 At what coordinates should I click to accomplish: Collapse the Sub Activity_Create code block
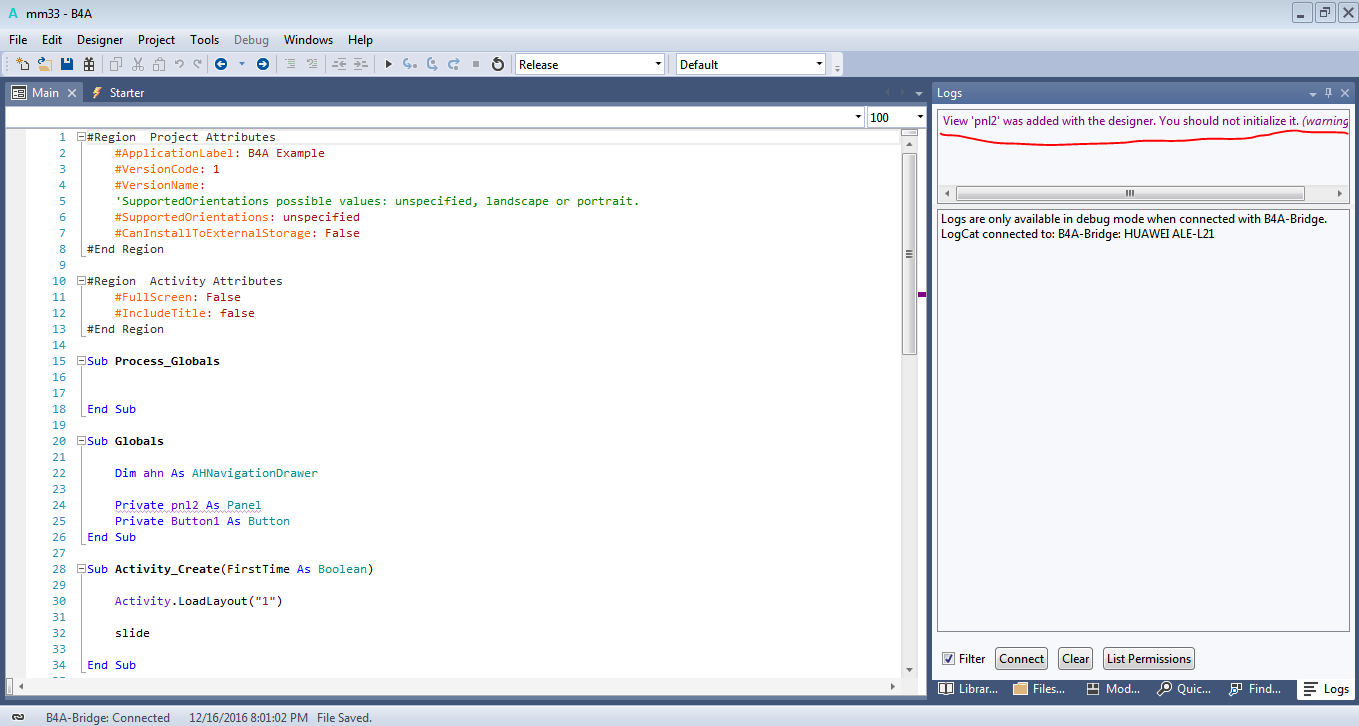[81, 569]
